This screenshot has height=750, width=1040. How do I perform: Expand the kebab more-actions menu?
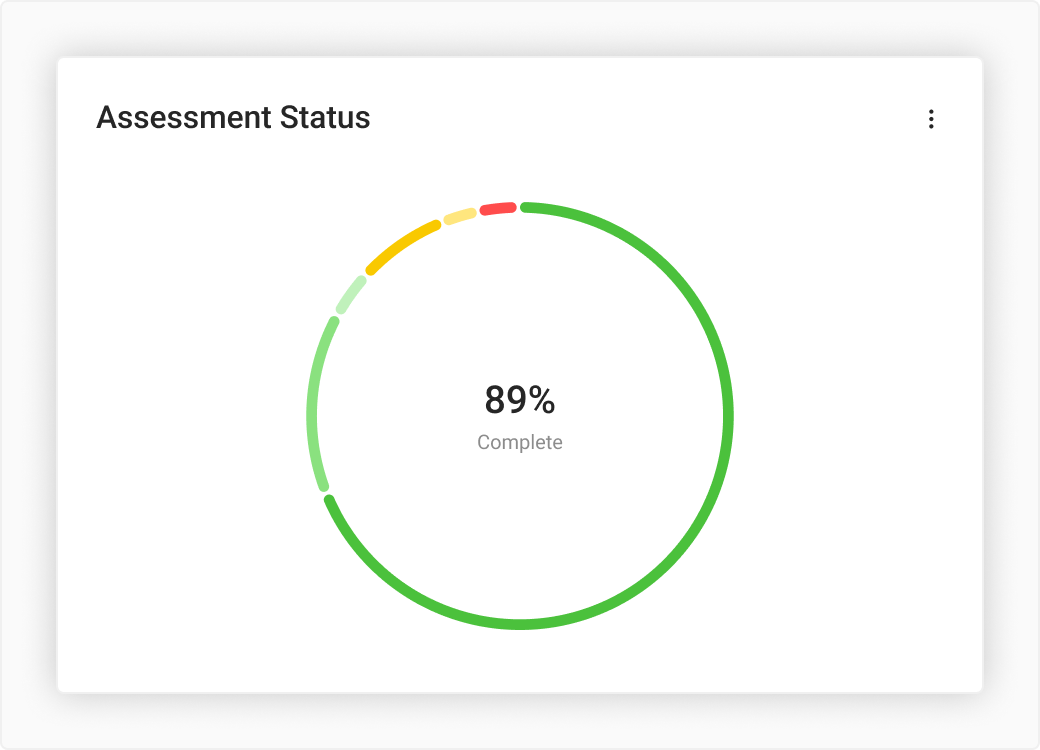click(x=931, y=119)
